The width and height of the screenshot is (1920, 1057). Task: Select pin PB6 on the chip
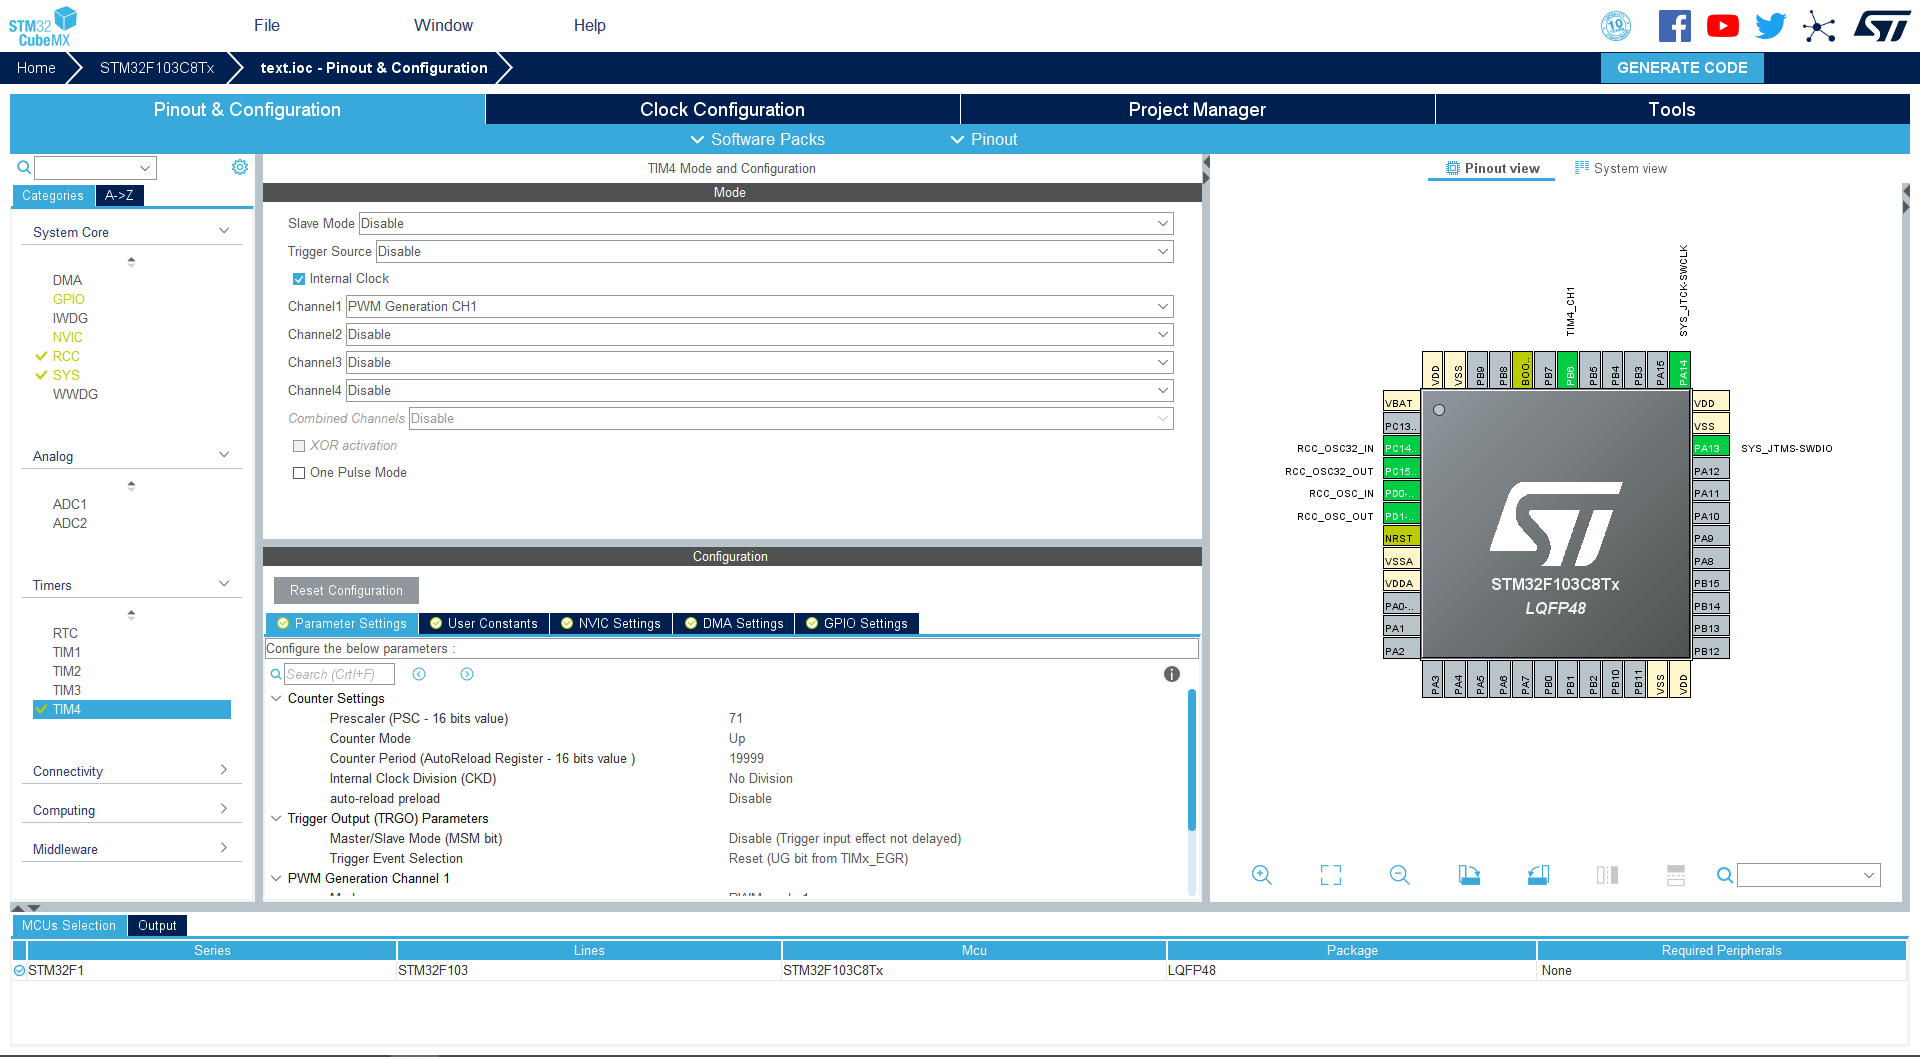(x=1569, y=370)
